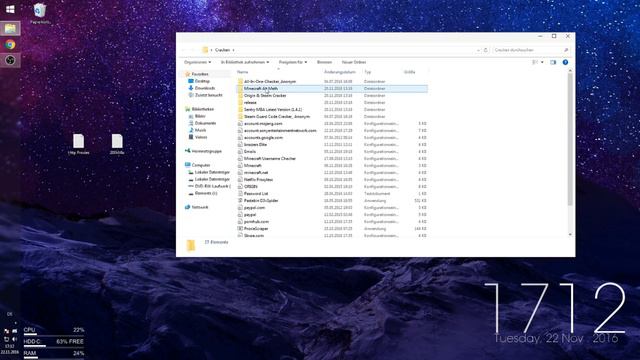Select the 'Minecraft Alt Meth' folder

point(332,89)
